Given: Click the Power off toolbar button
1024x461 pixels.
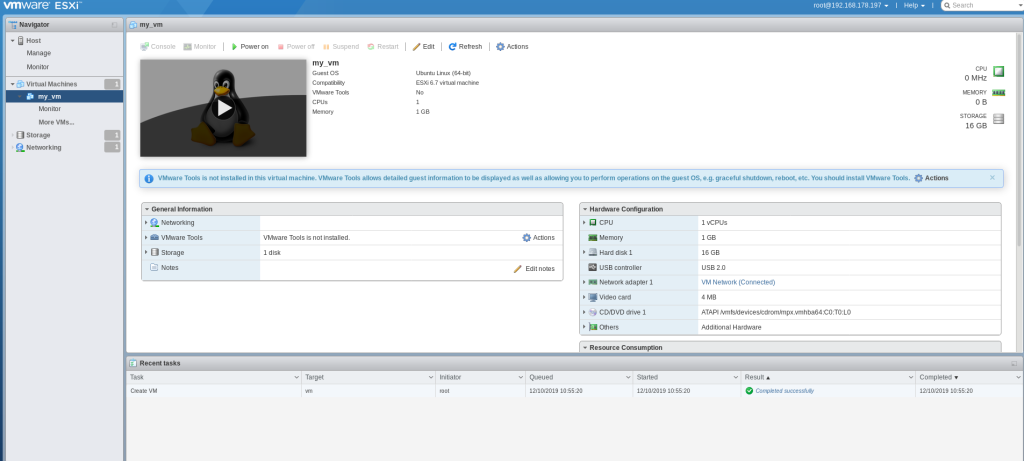Looking at the screenshot, I should click(296, 47).
